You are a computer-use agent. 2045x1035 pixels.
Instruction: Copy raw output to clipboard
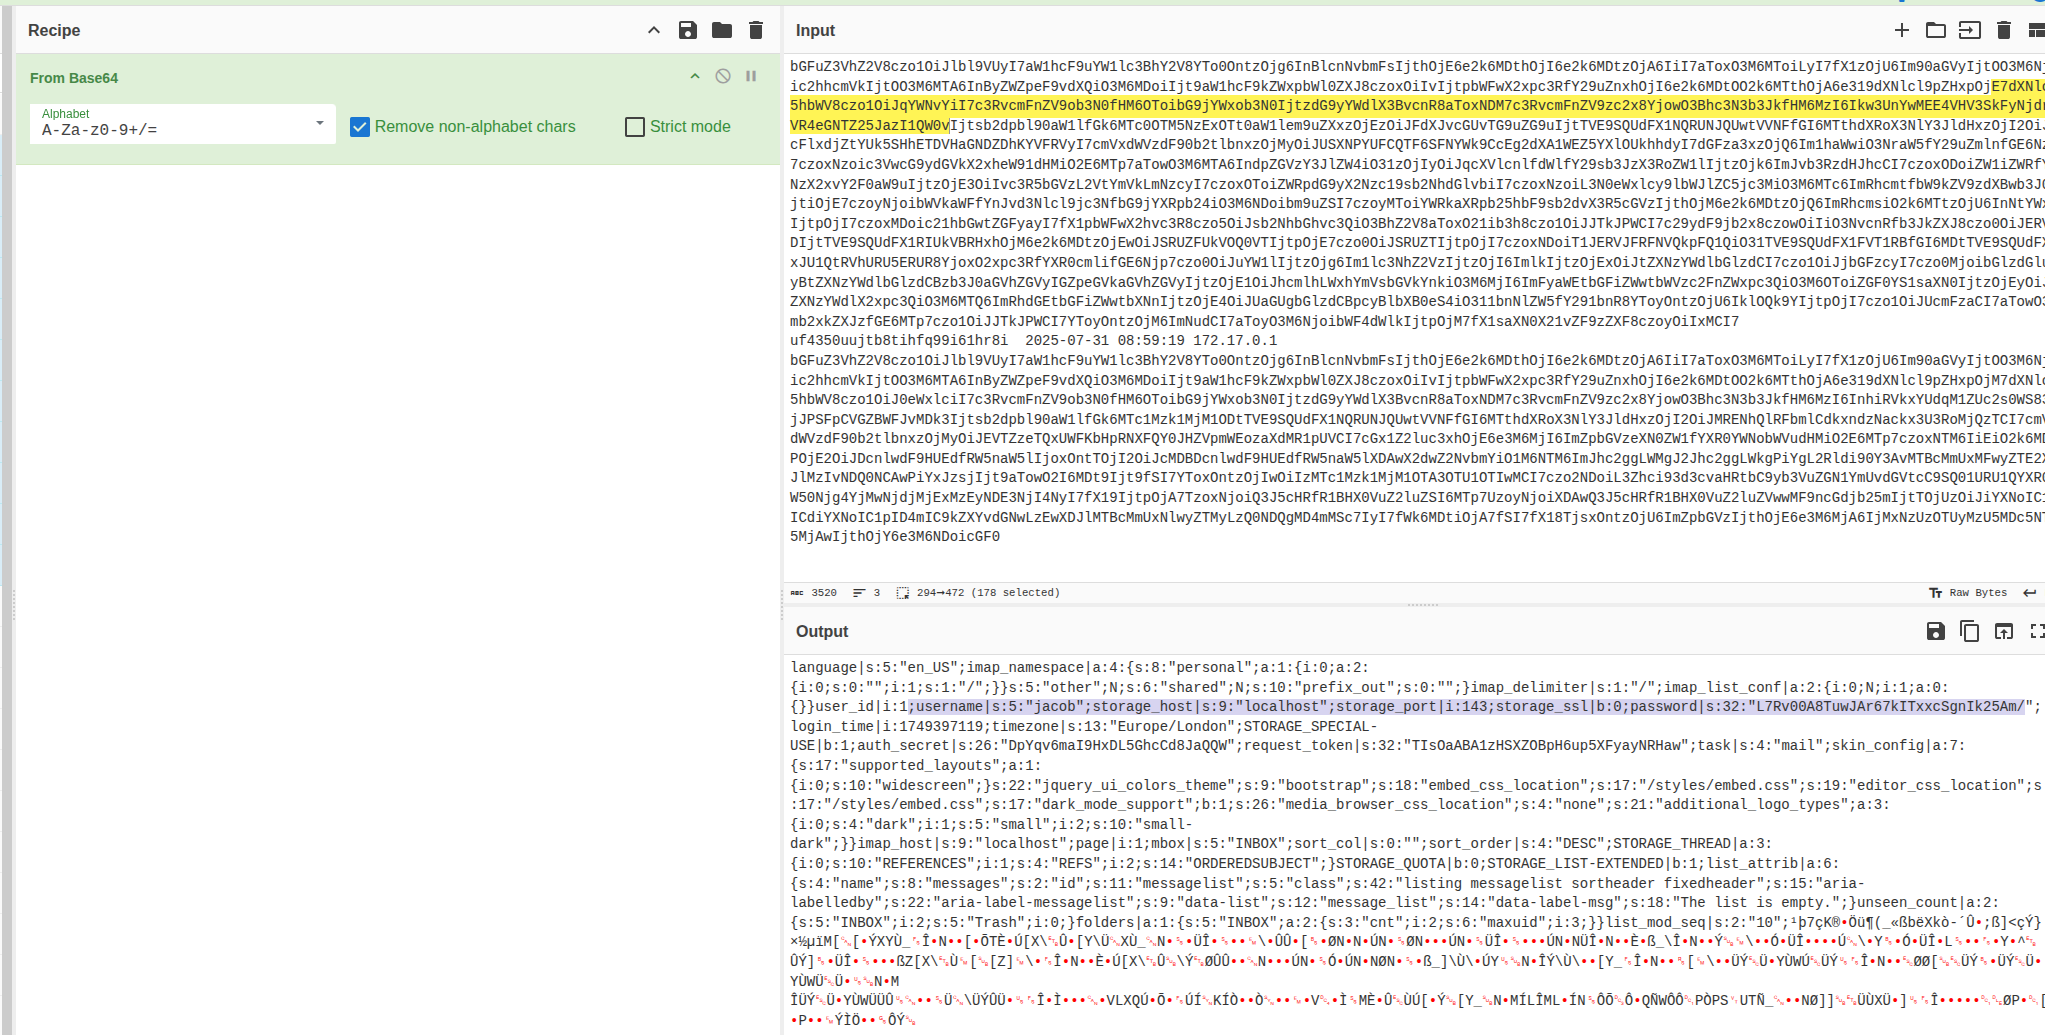[1970, 631]
